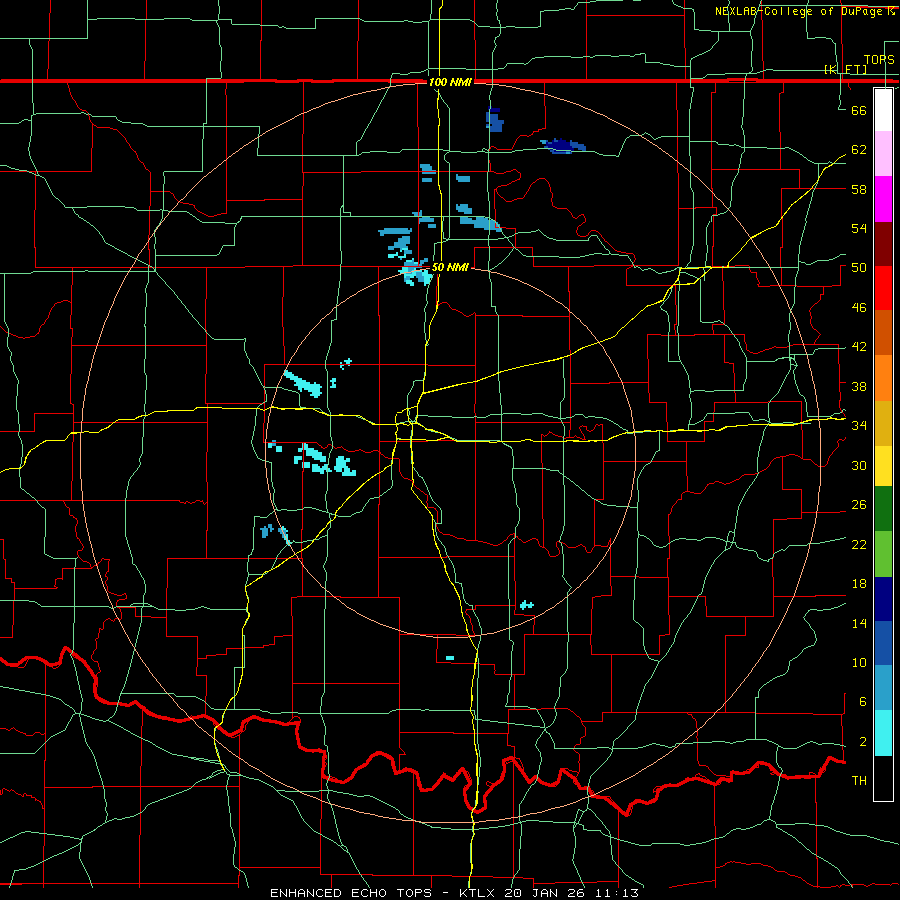Click the 100 NMI range ring label
The height and width of the screenshot is (900, 900).
450,82
